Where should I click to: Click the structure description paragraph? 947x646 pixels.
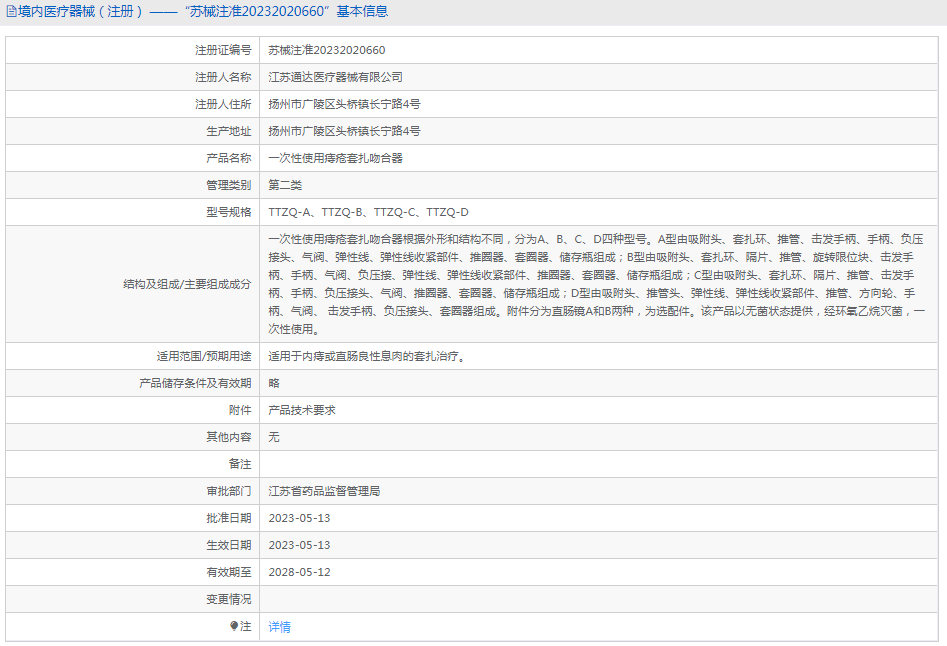[597, 284]
